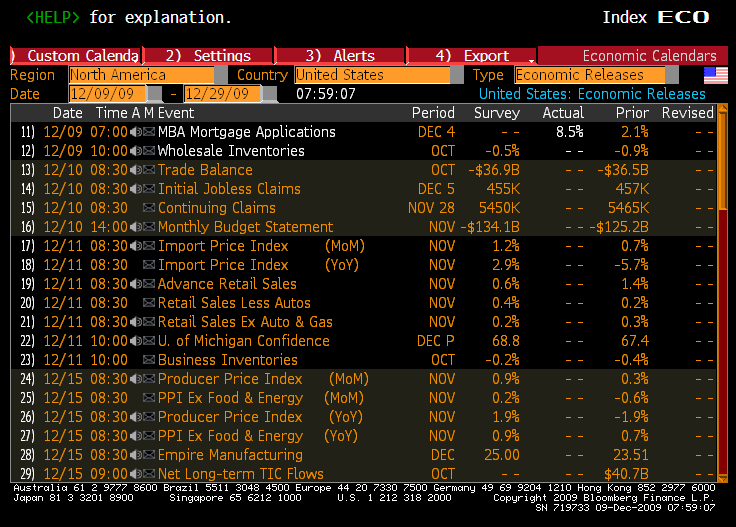Click speaker icon for PPI Ex Food & Energy YoY
736x527 pixels.
pyautogui.click(x=136, y=436)
